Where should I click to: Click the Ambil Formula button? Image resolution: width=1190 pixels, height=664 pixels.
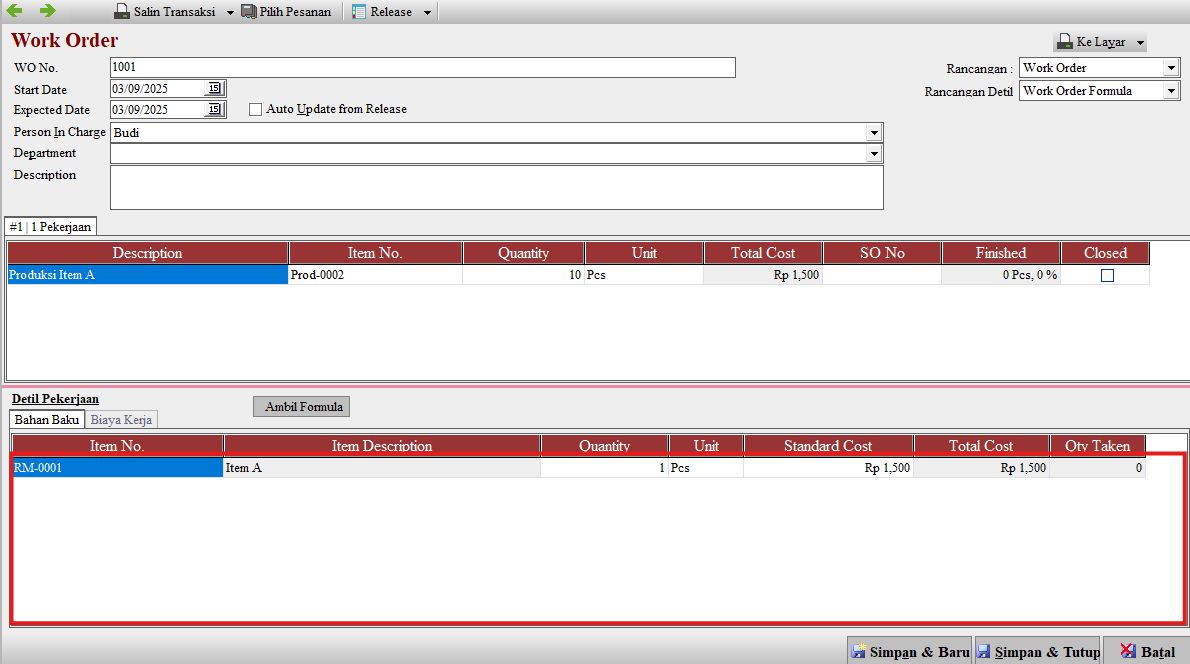click(303, 407)
